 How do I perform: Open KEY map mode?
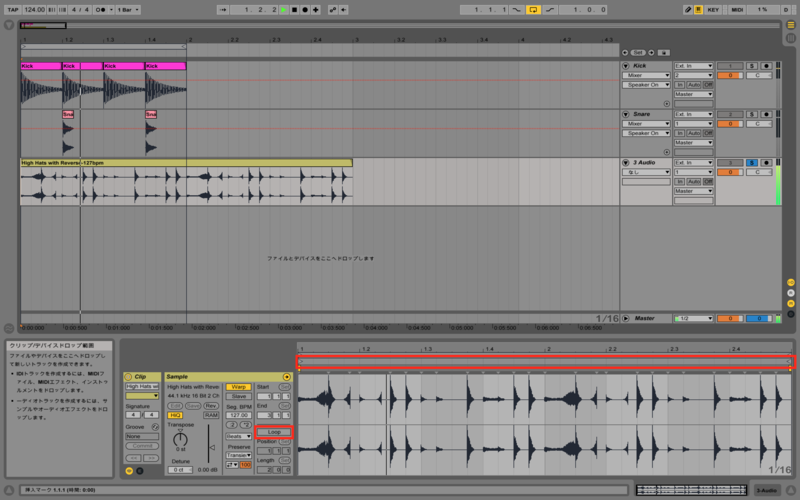click(713, 10)
